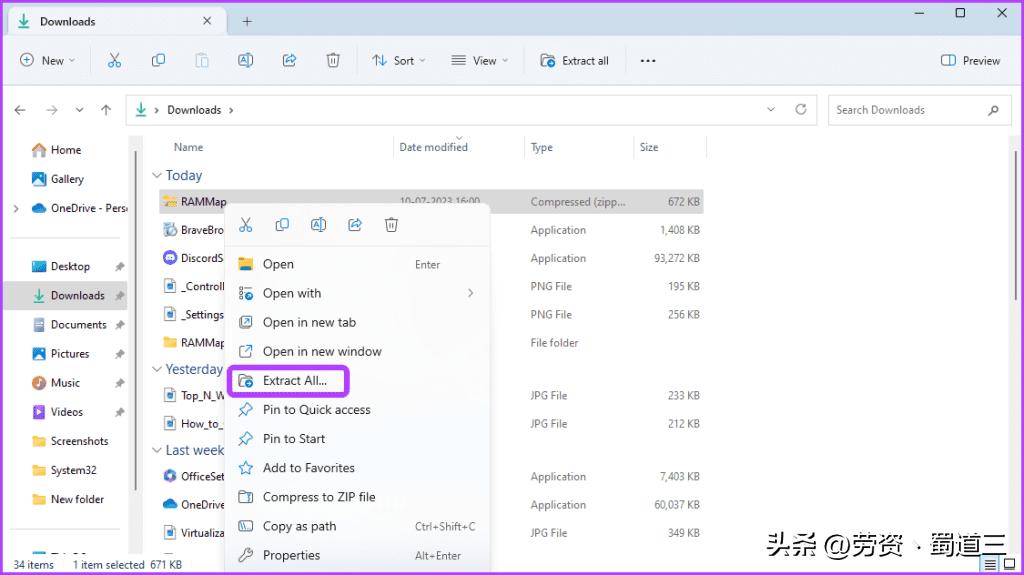
Task: Open address bar history dropdown
Action: 771,109
